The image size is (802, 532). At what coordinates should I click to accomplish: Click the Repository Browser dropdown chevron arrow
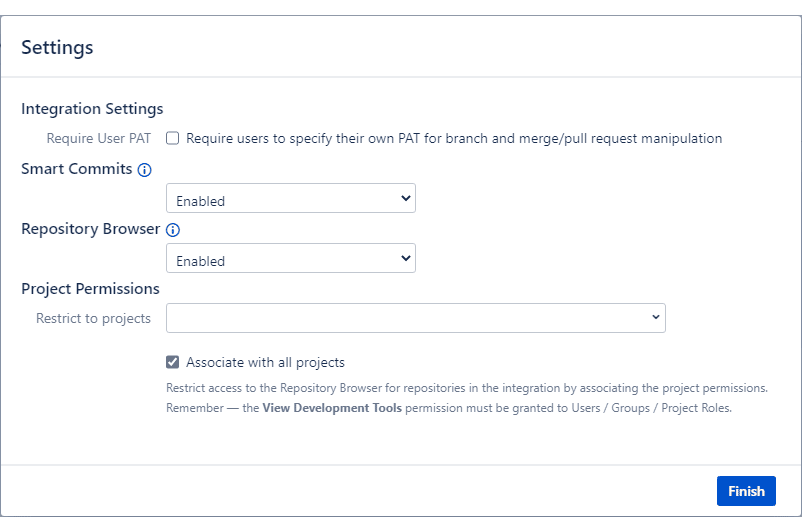tap(406, 258)
